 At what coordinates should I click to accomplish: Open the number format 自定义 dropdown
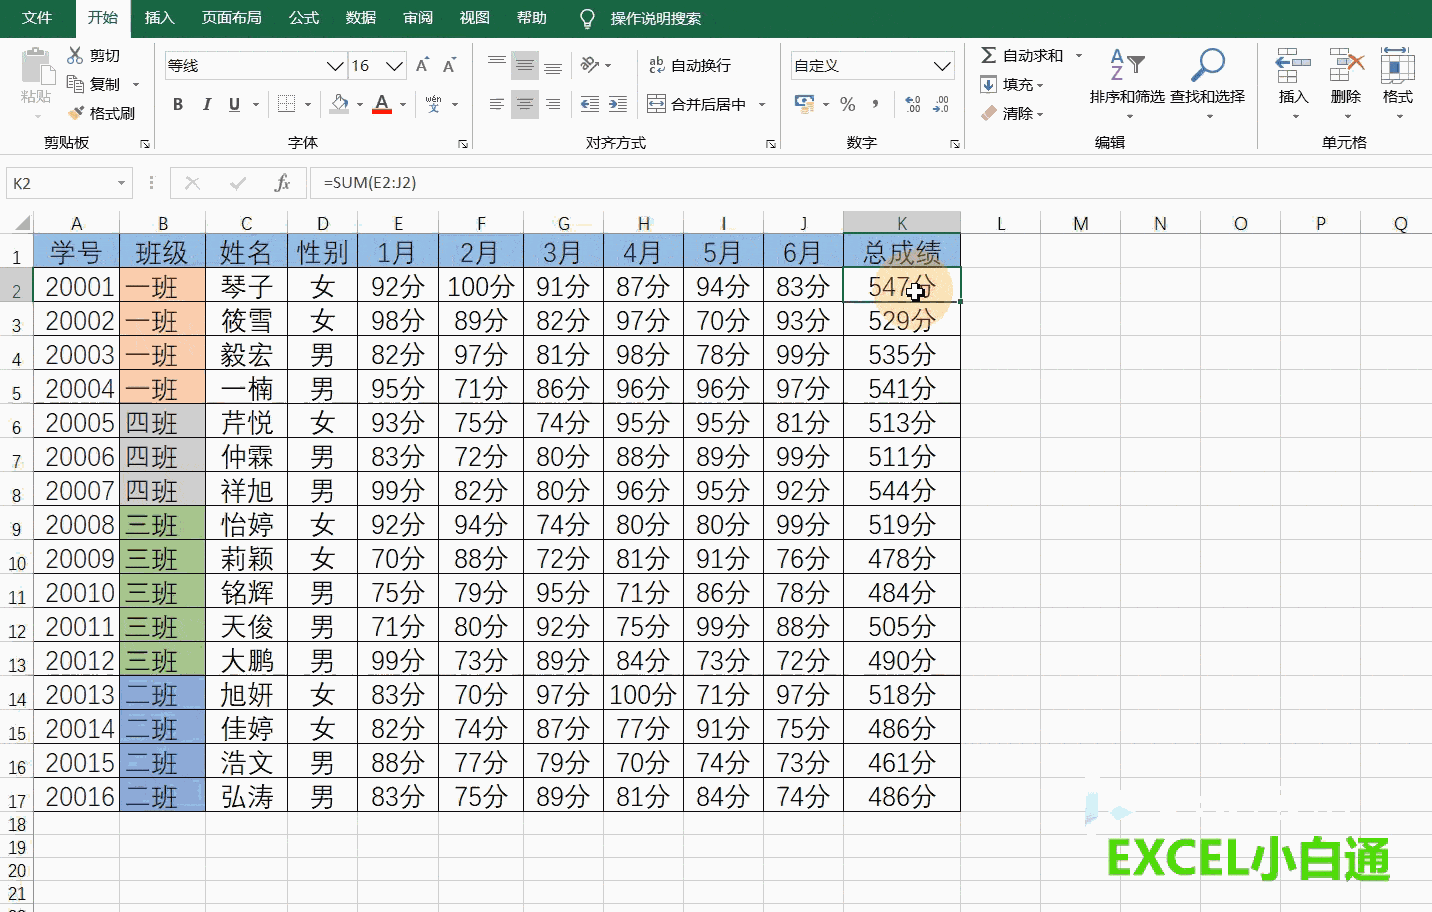(942, 66)
